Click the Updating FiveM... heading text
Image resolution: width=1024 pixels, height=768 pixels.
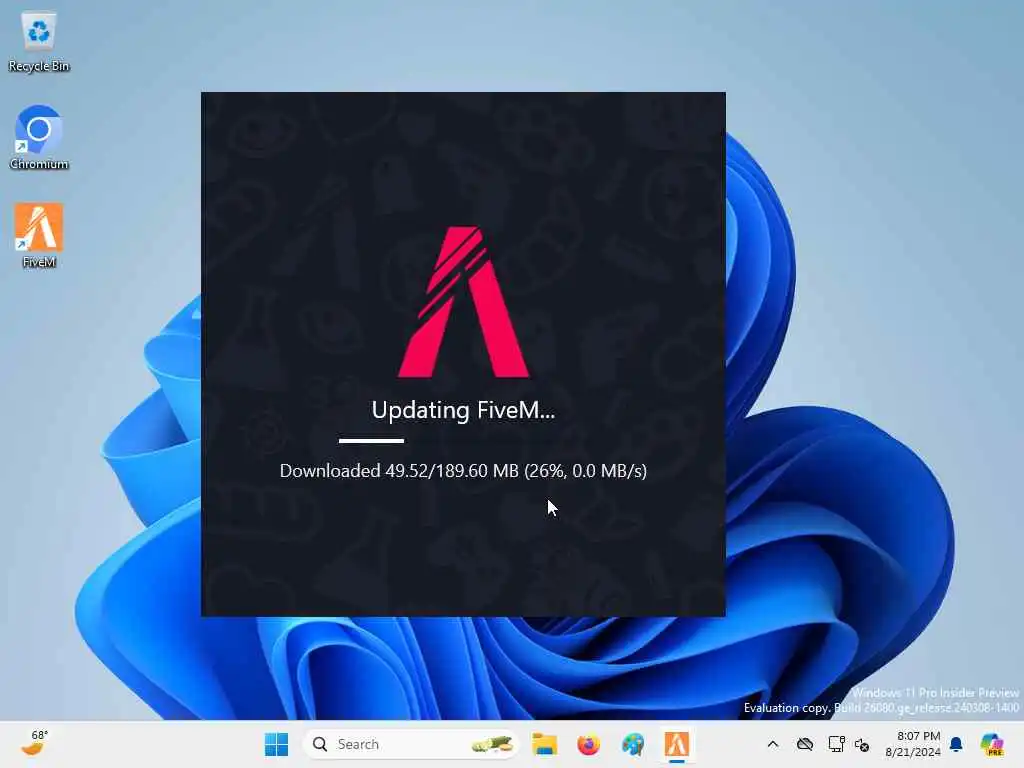pos(463,410)
